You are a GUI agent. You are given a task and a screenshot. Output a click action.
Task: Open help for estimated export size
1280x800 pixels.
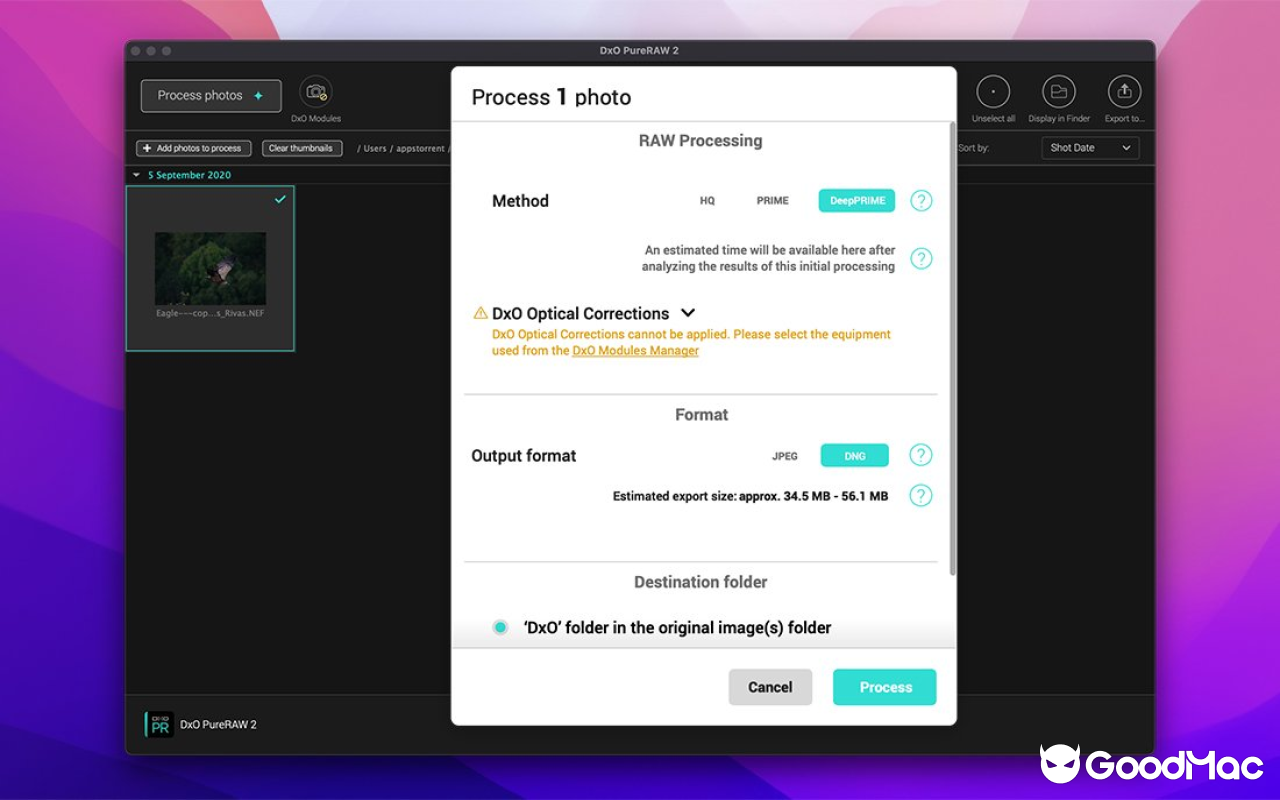921,496
